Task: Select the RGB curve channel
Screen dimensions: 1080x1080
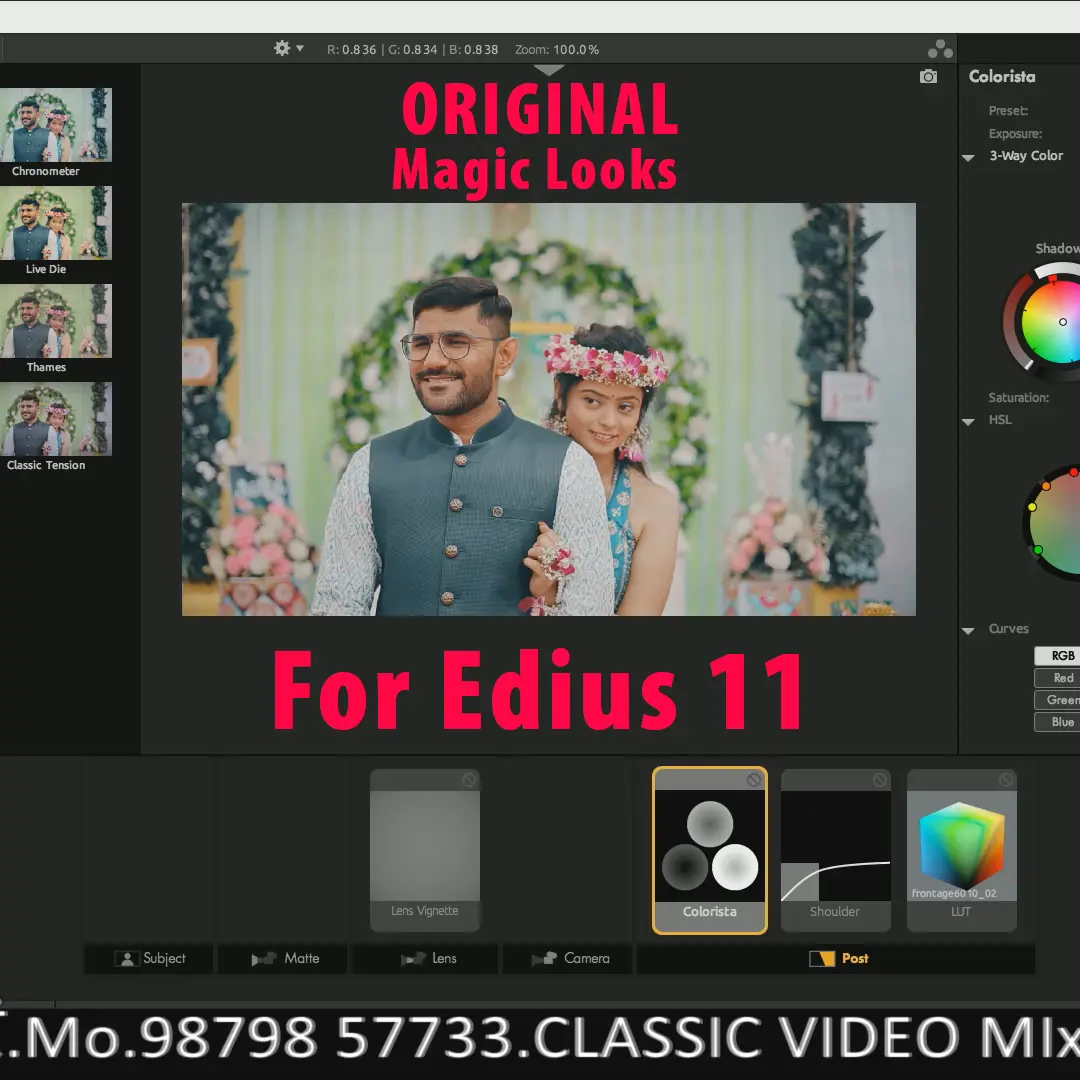Action: (x=1057, y=656)
